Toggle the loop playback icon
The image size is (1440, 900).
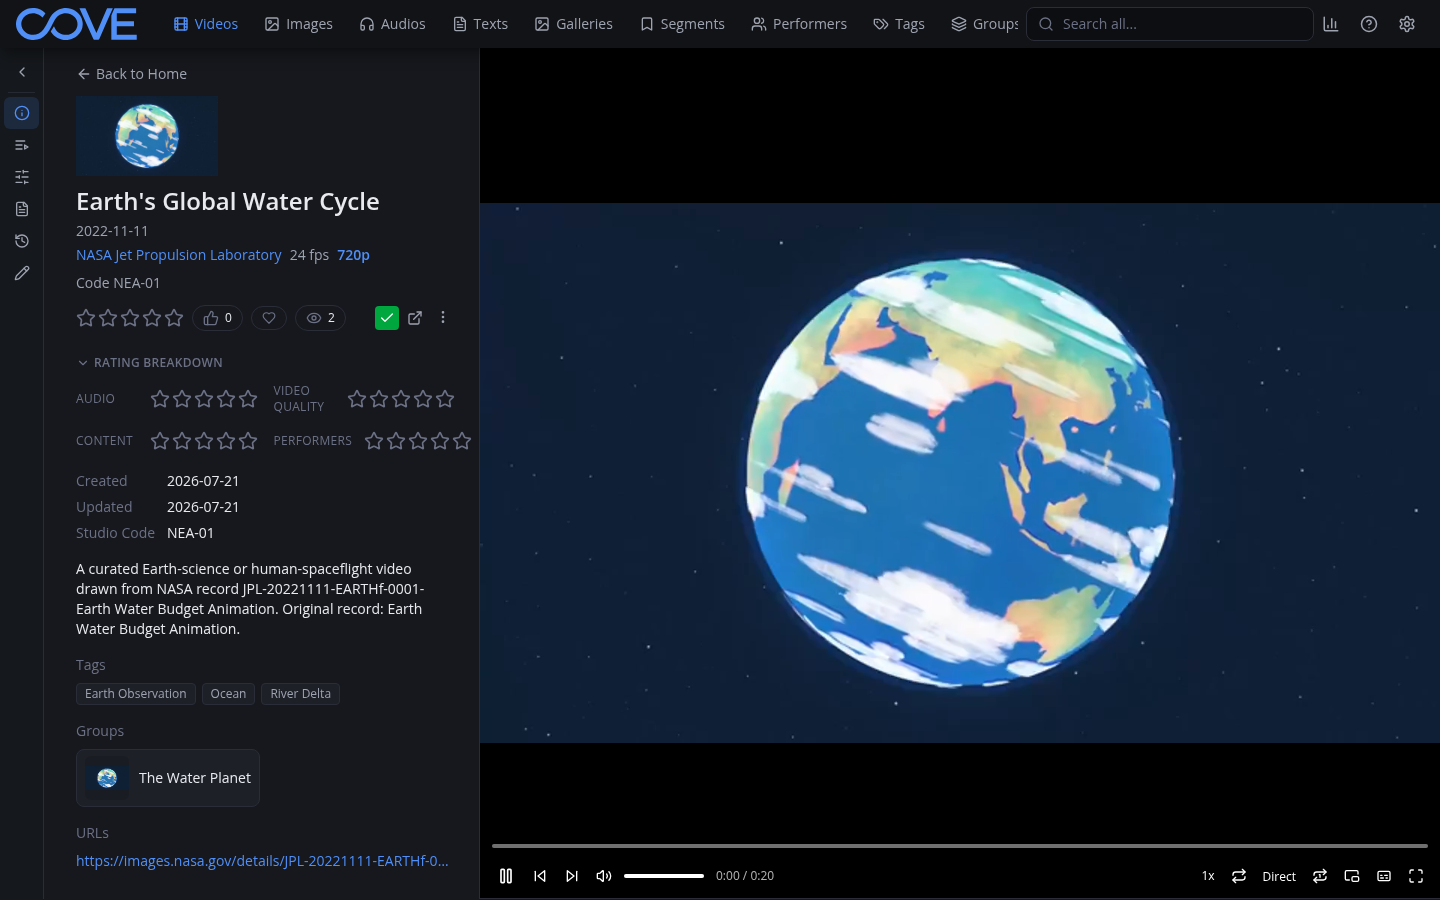point(1239,876)
